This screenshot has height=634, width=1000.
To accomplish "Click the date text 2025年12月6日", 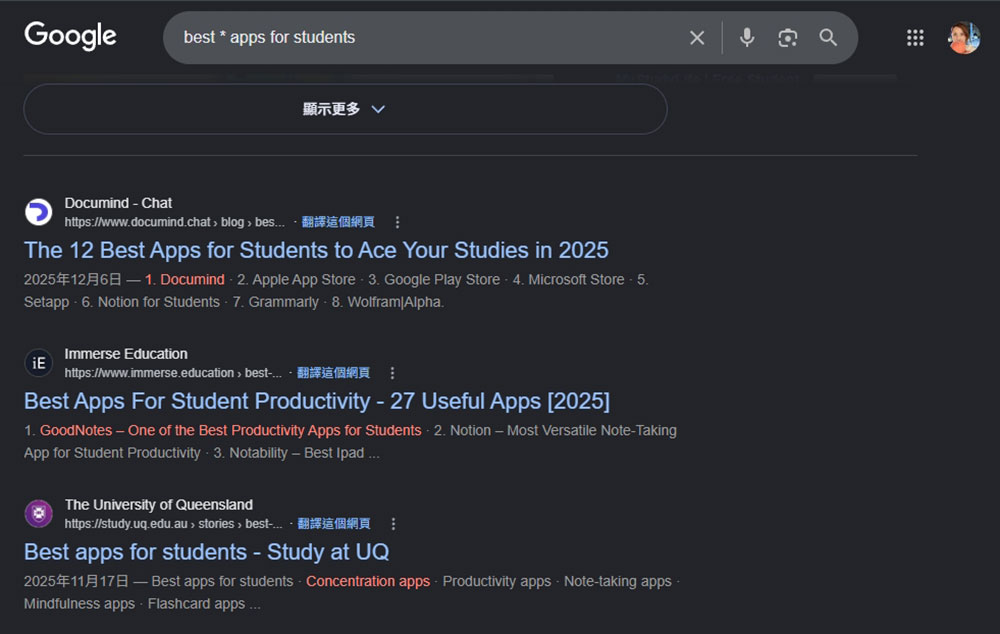I will click(x=73, y=279).
